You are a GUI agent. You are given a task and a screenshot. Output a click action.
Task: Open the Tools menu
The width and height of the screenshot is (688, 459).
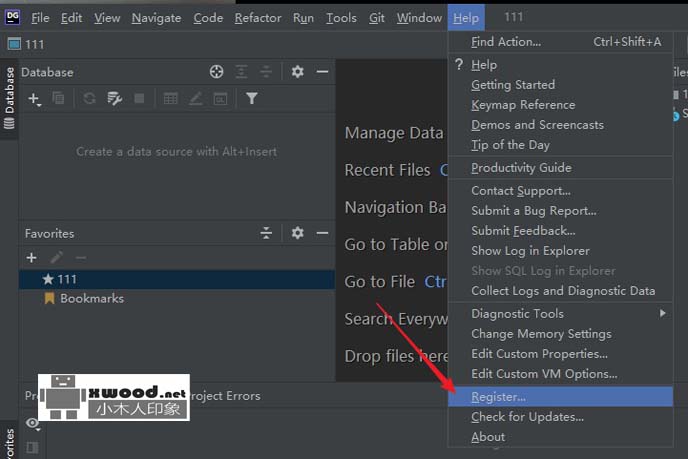click(x=341, y=18)
